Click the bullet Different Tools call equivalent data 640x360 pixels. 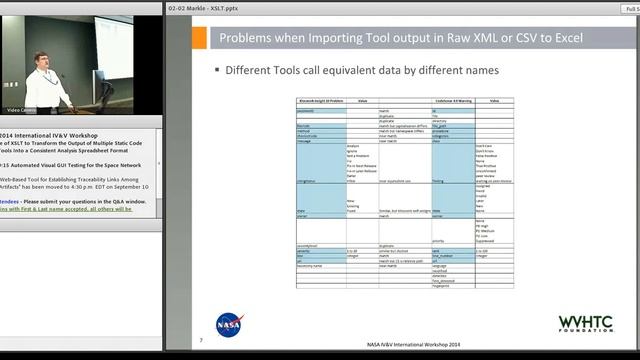(362, 70)
